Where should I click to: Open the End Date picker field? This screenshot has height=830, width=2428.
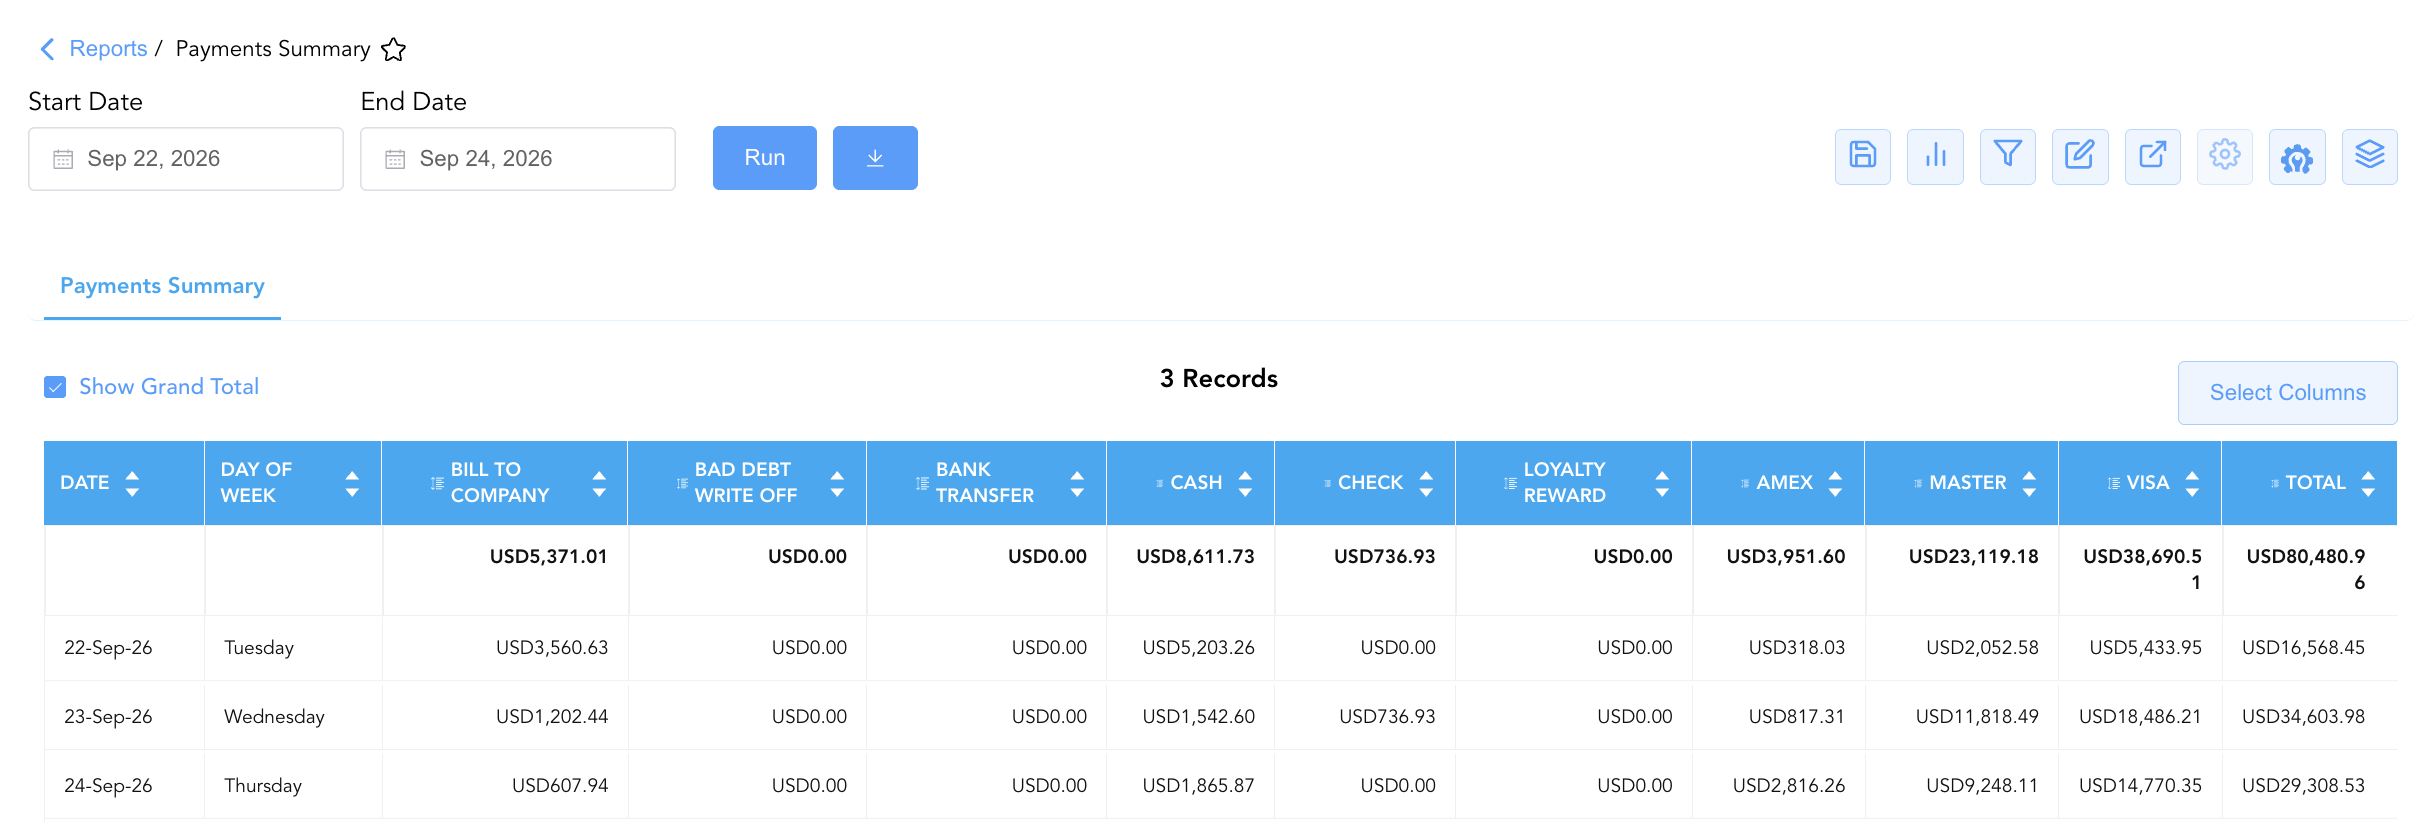[x=518, y=159]
